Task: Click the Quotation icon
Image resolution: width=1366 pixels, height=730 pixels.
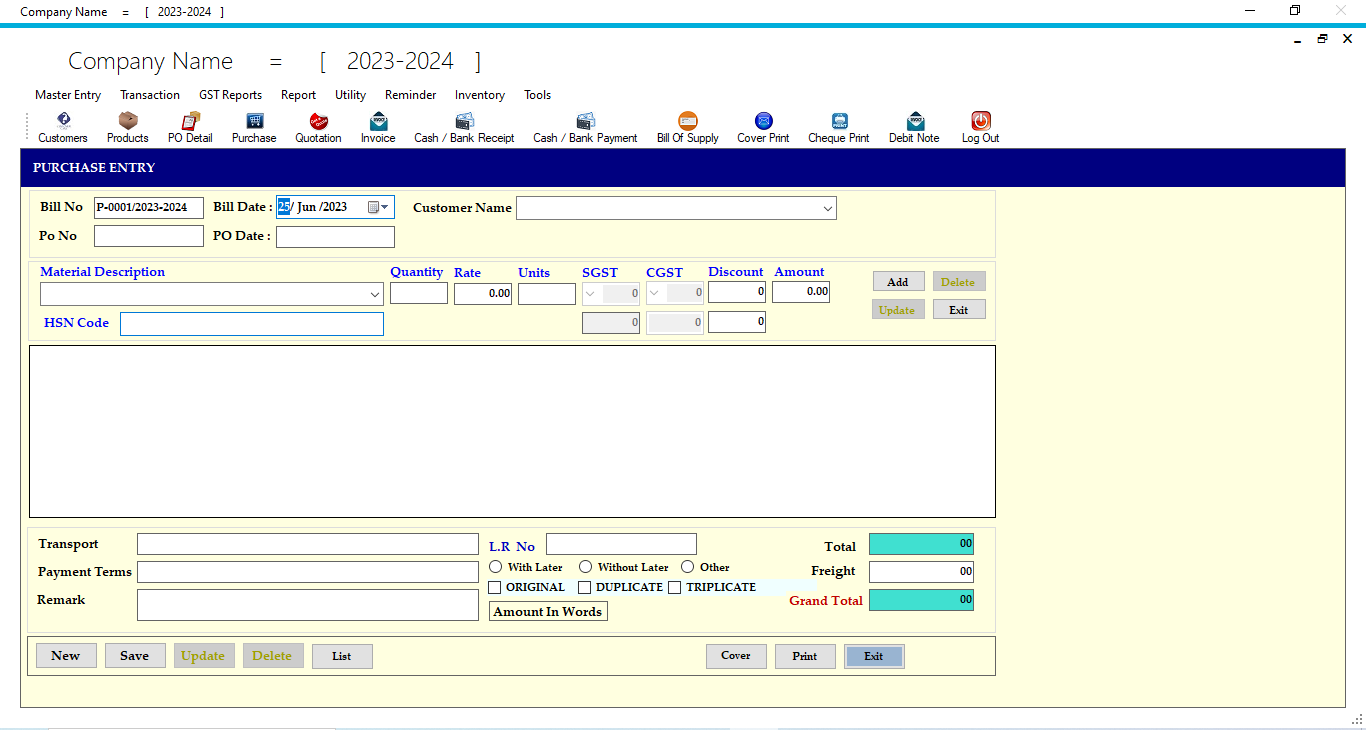Action: 318,127
